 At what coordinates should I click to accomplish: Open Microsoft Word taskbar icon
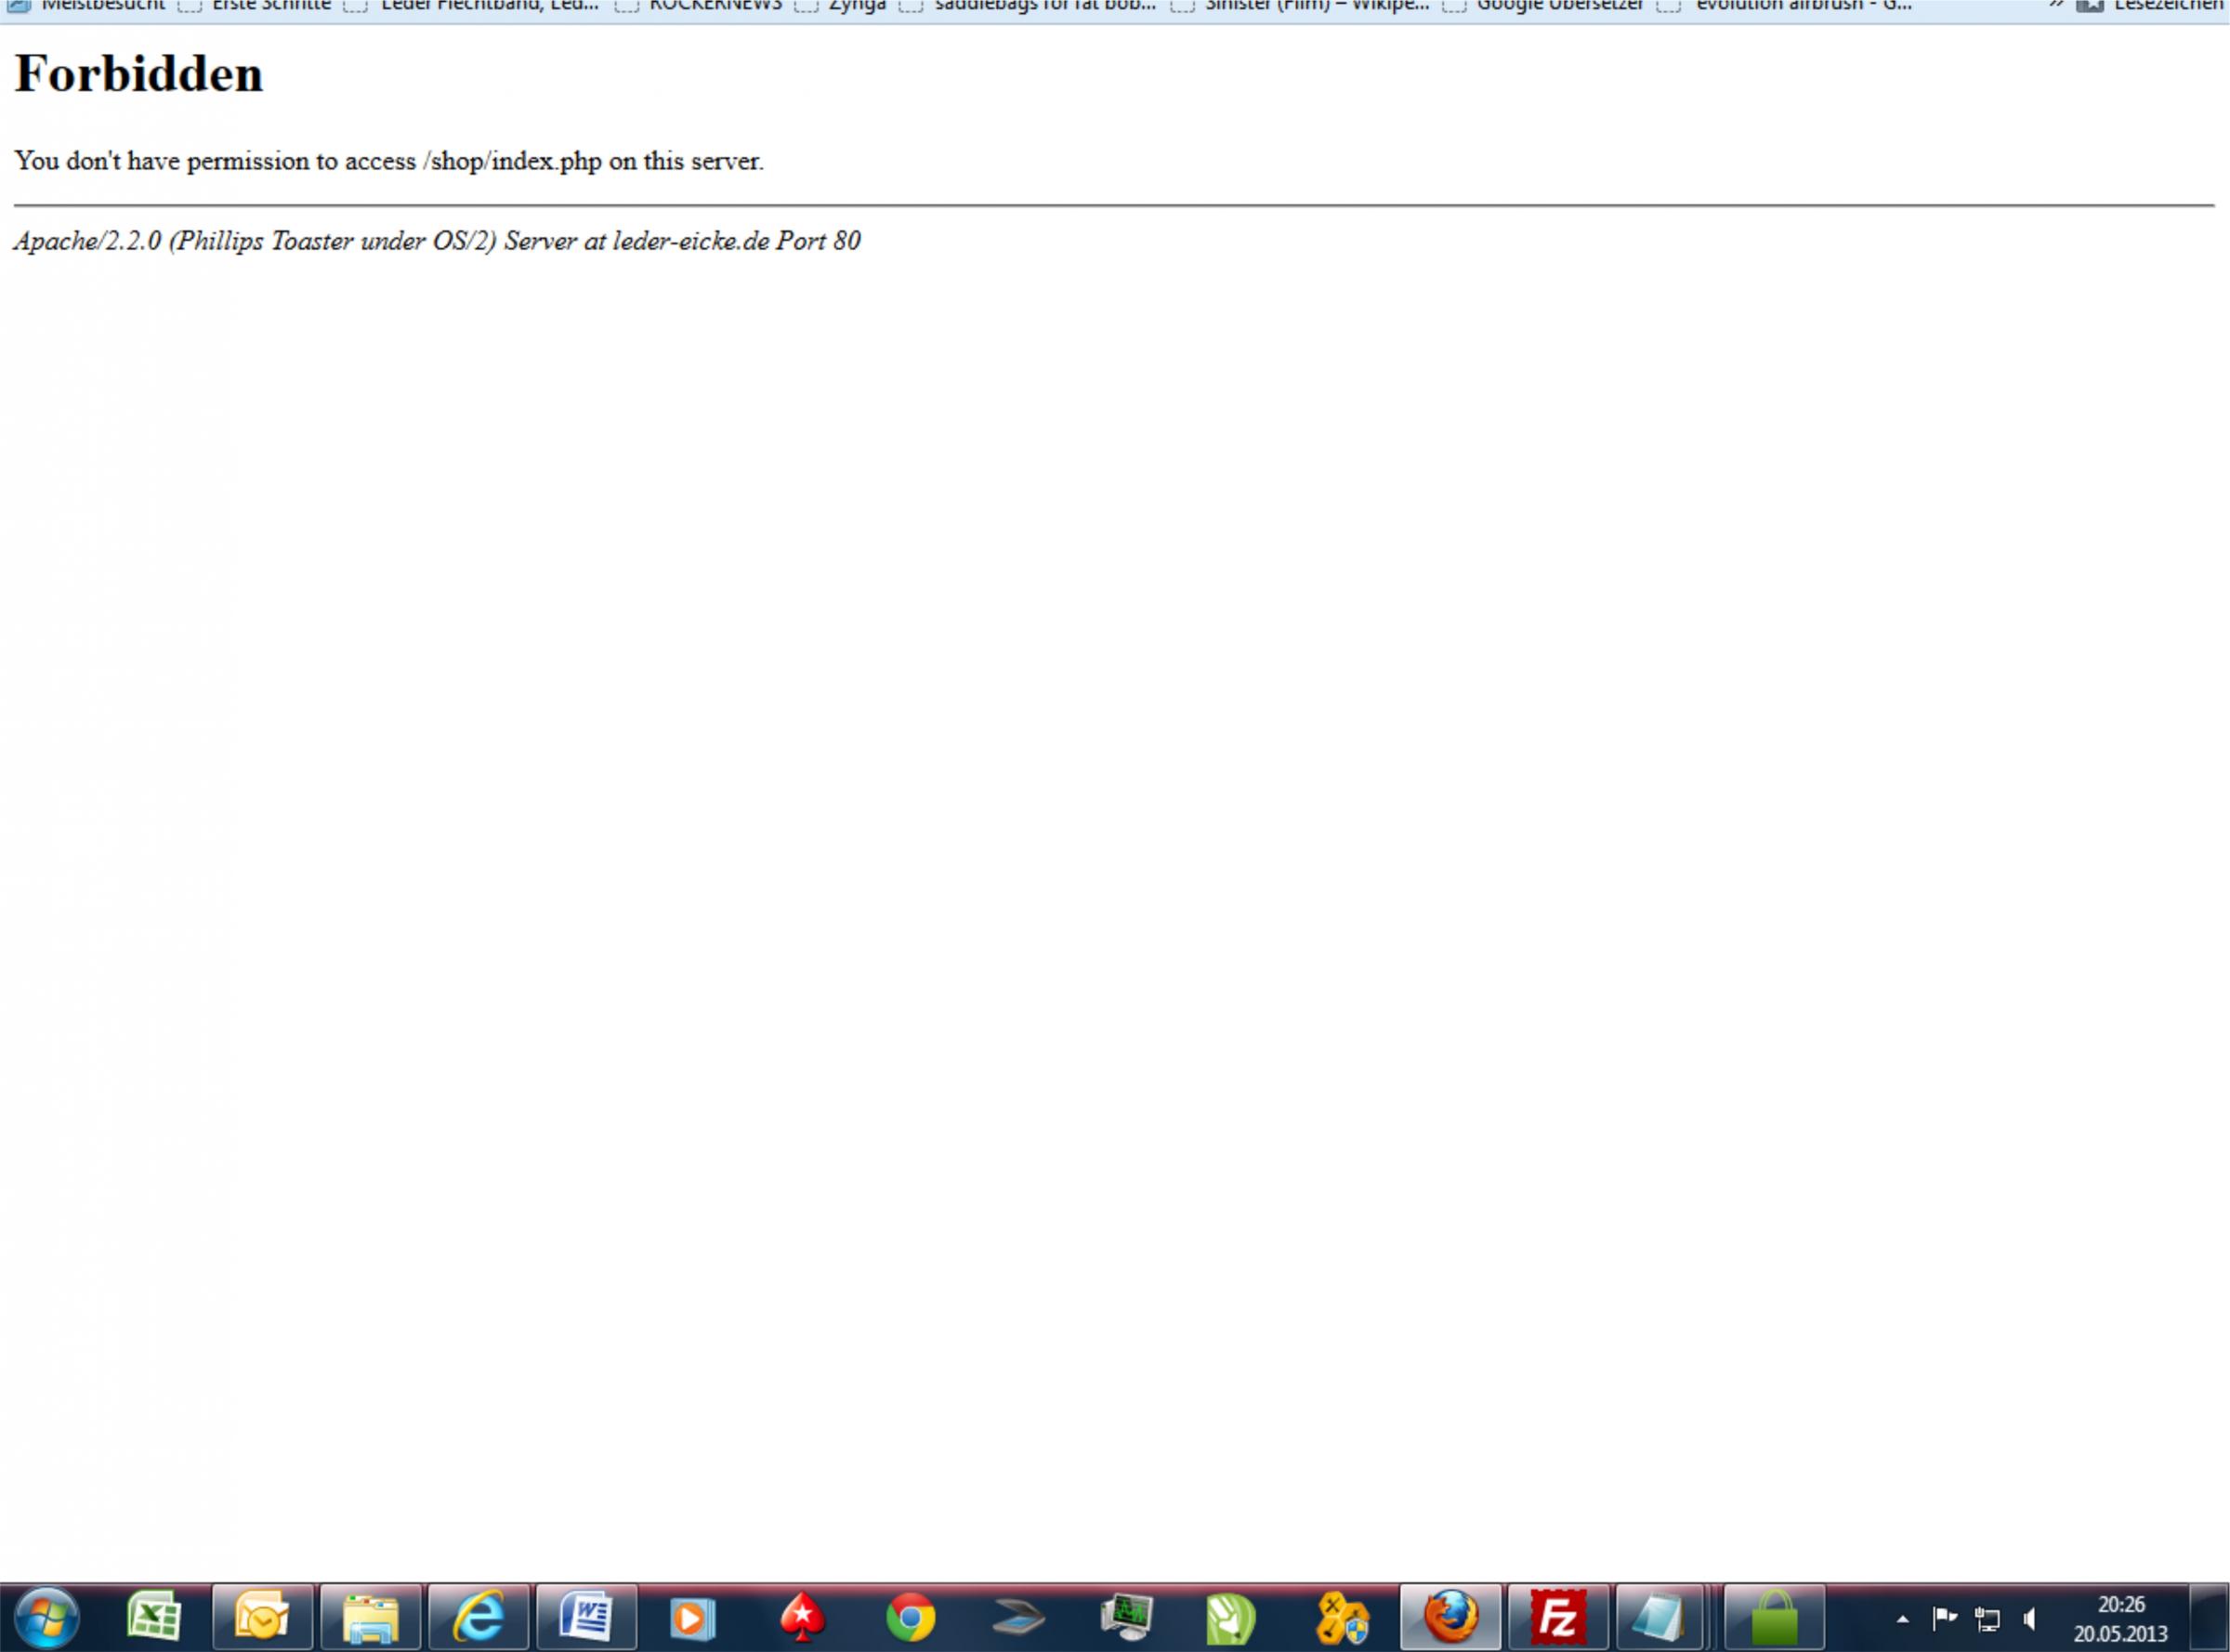click(586, 1617)
